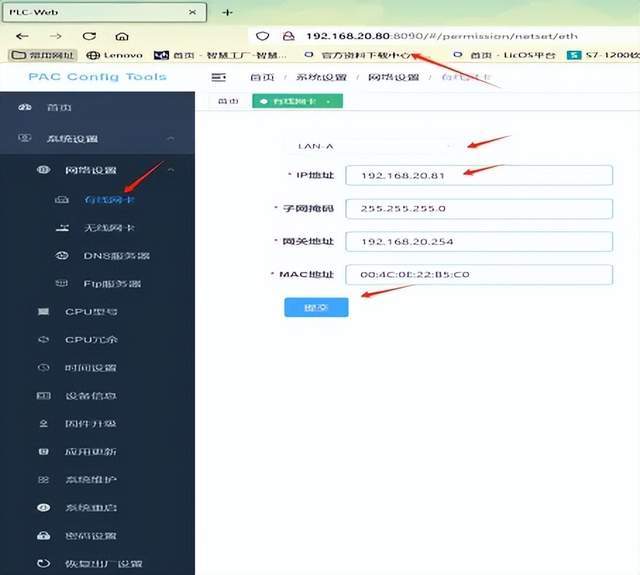The height and width of the screenshot is (575, 640).
Task: Go back with the browser back arrow
Action: tap(22, 36)
